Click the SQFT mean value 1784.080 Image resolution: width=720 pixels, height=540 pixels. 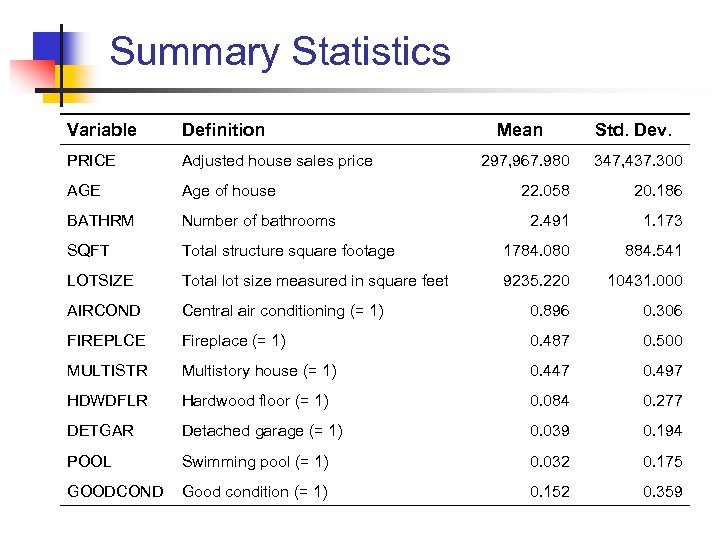[537, 251]
